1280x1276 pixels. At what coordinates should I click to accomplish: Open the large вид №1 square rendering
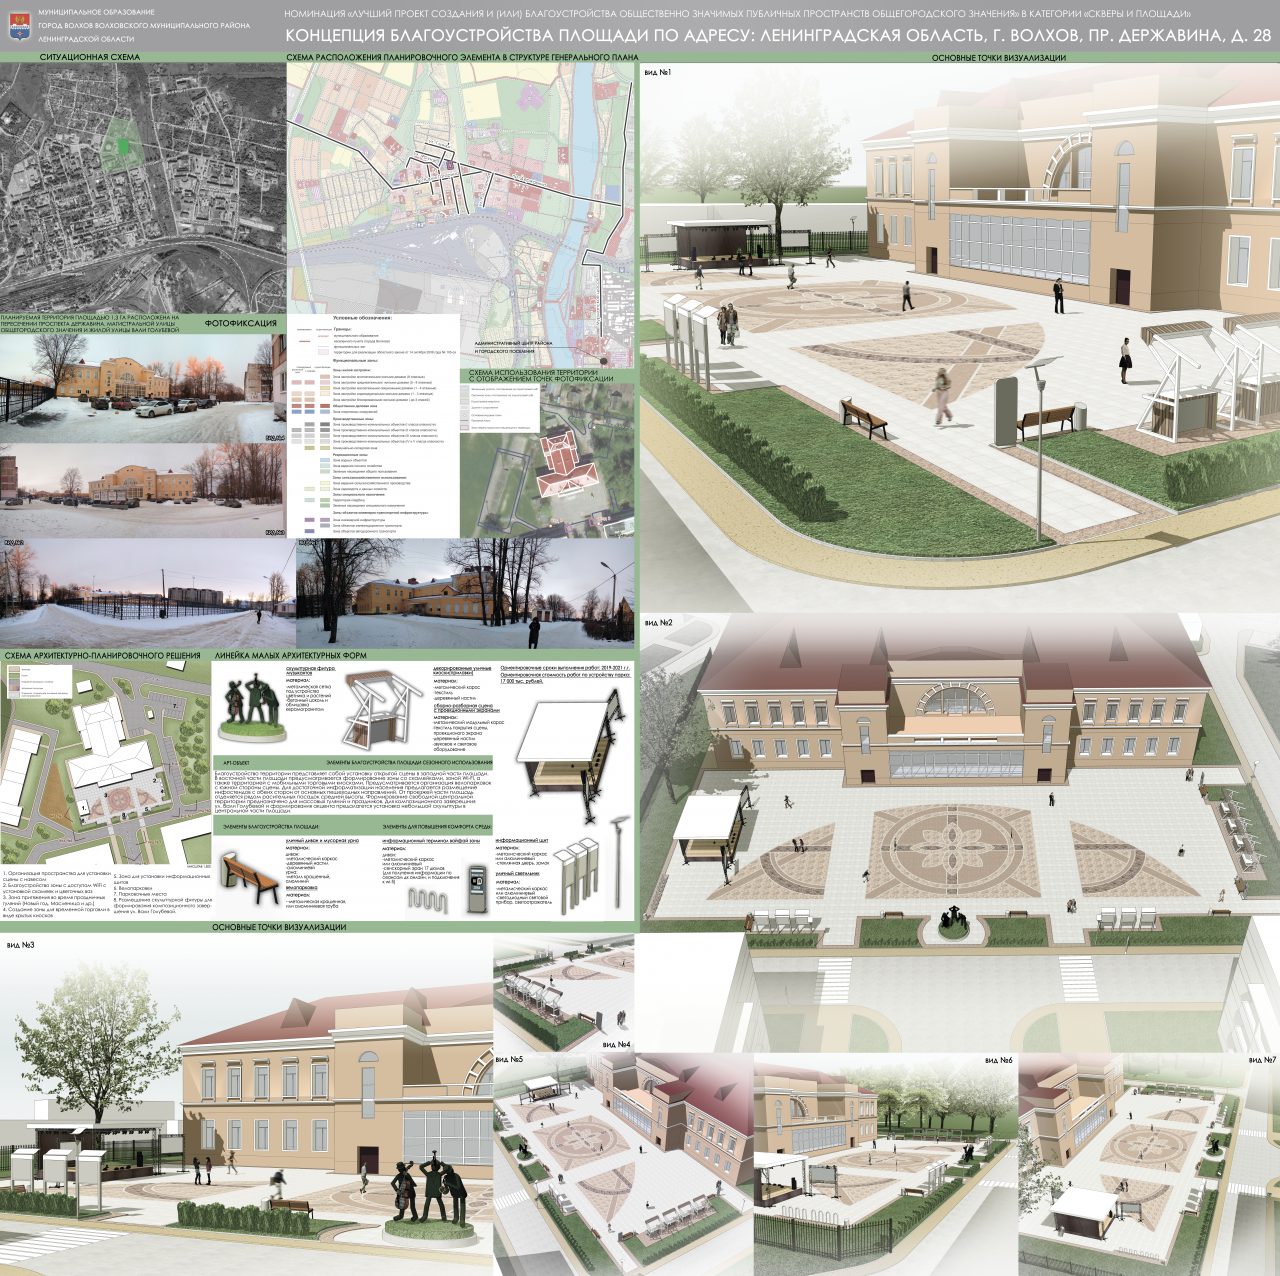960,338
